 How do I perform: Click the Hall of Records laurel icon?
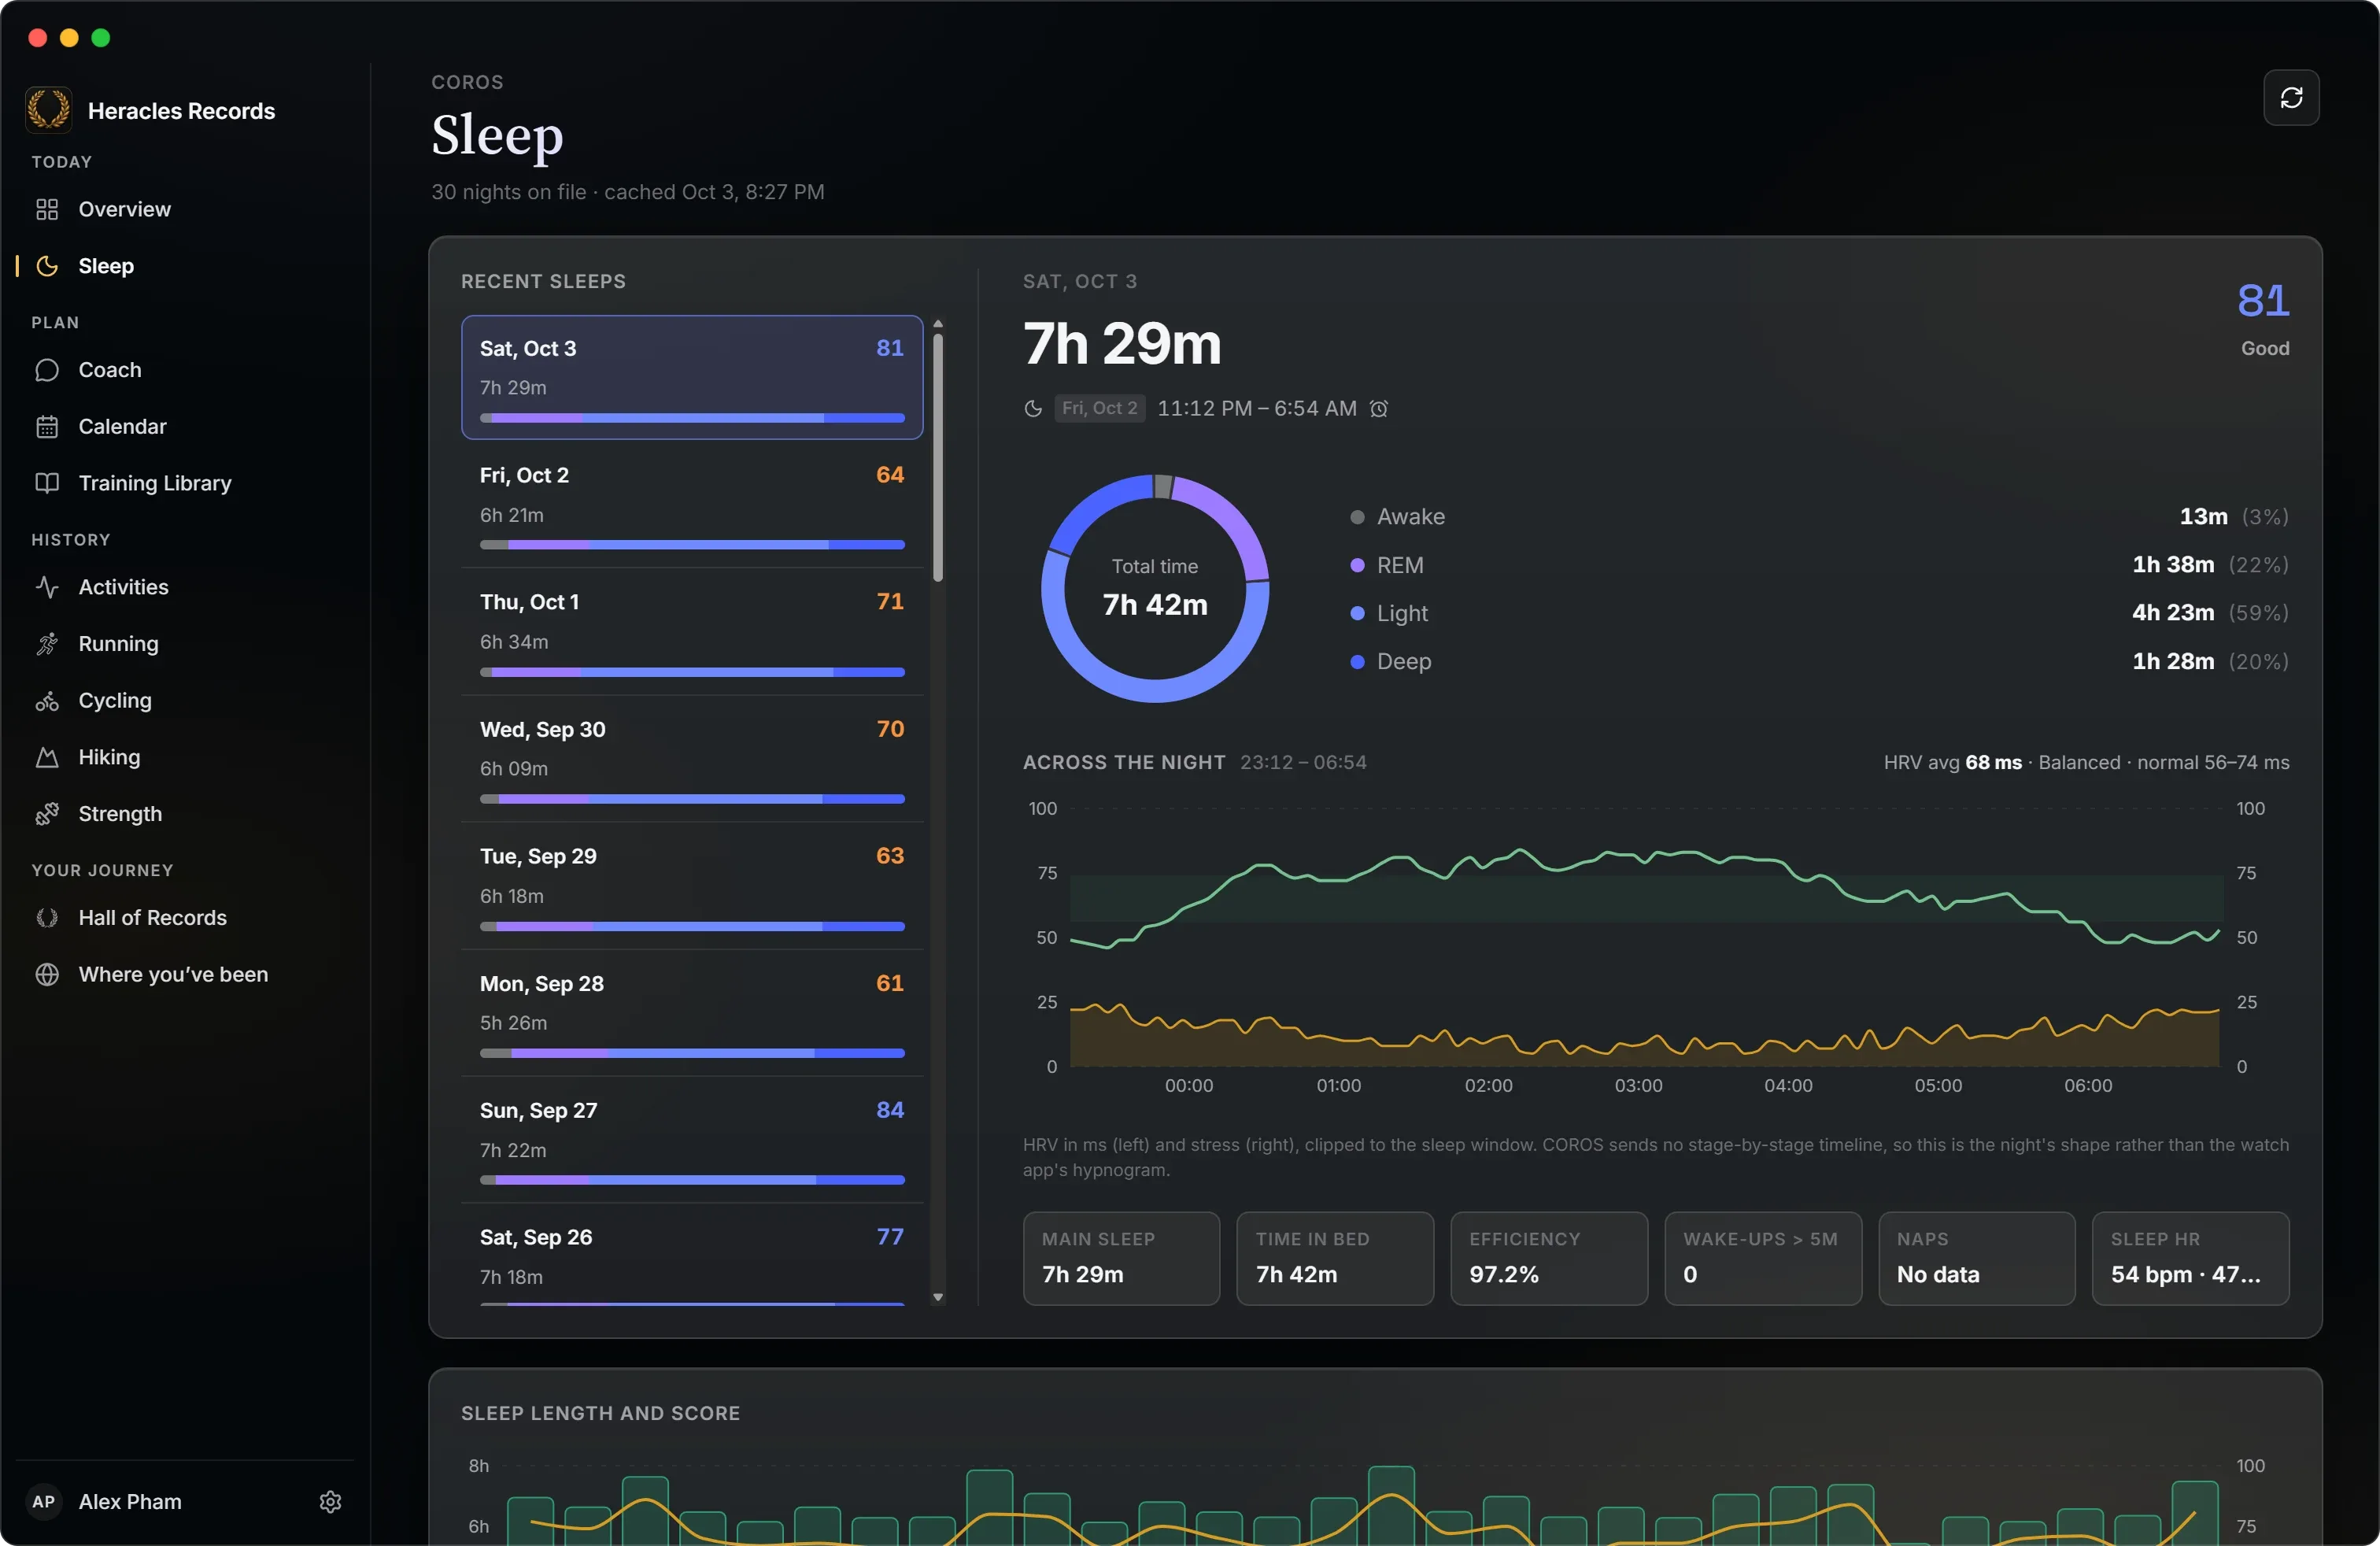pyautogui.click(x=47, y=918)
